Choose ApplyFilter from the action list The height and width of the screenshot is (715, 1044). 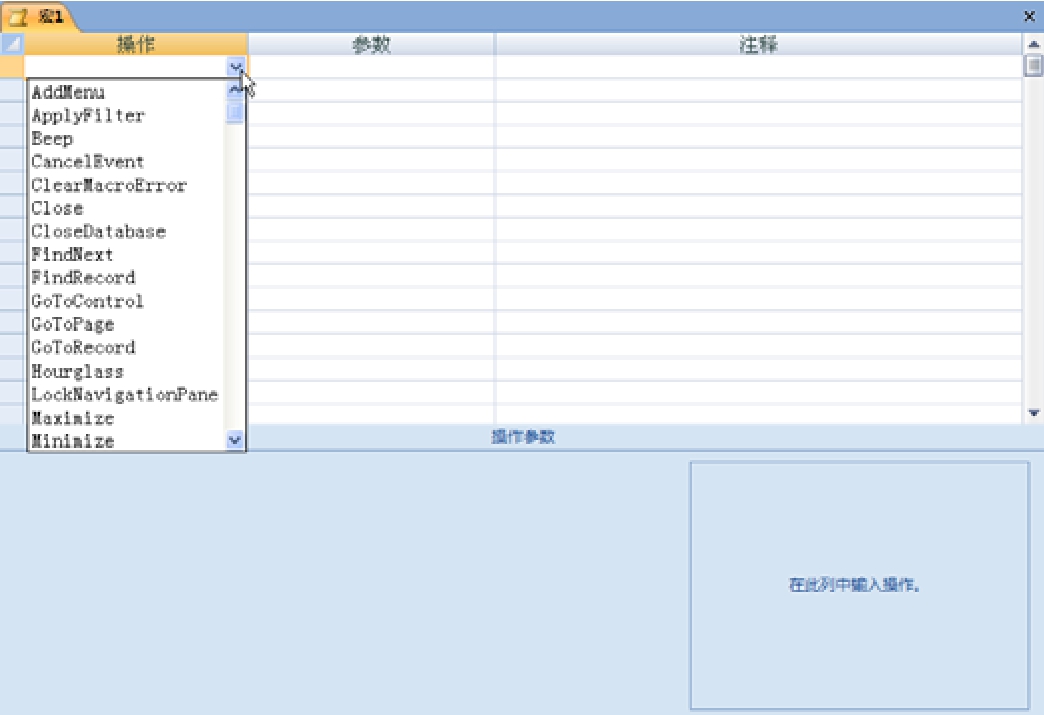click(x=88, y=115)
